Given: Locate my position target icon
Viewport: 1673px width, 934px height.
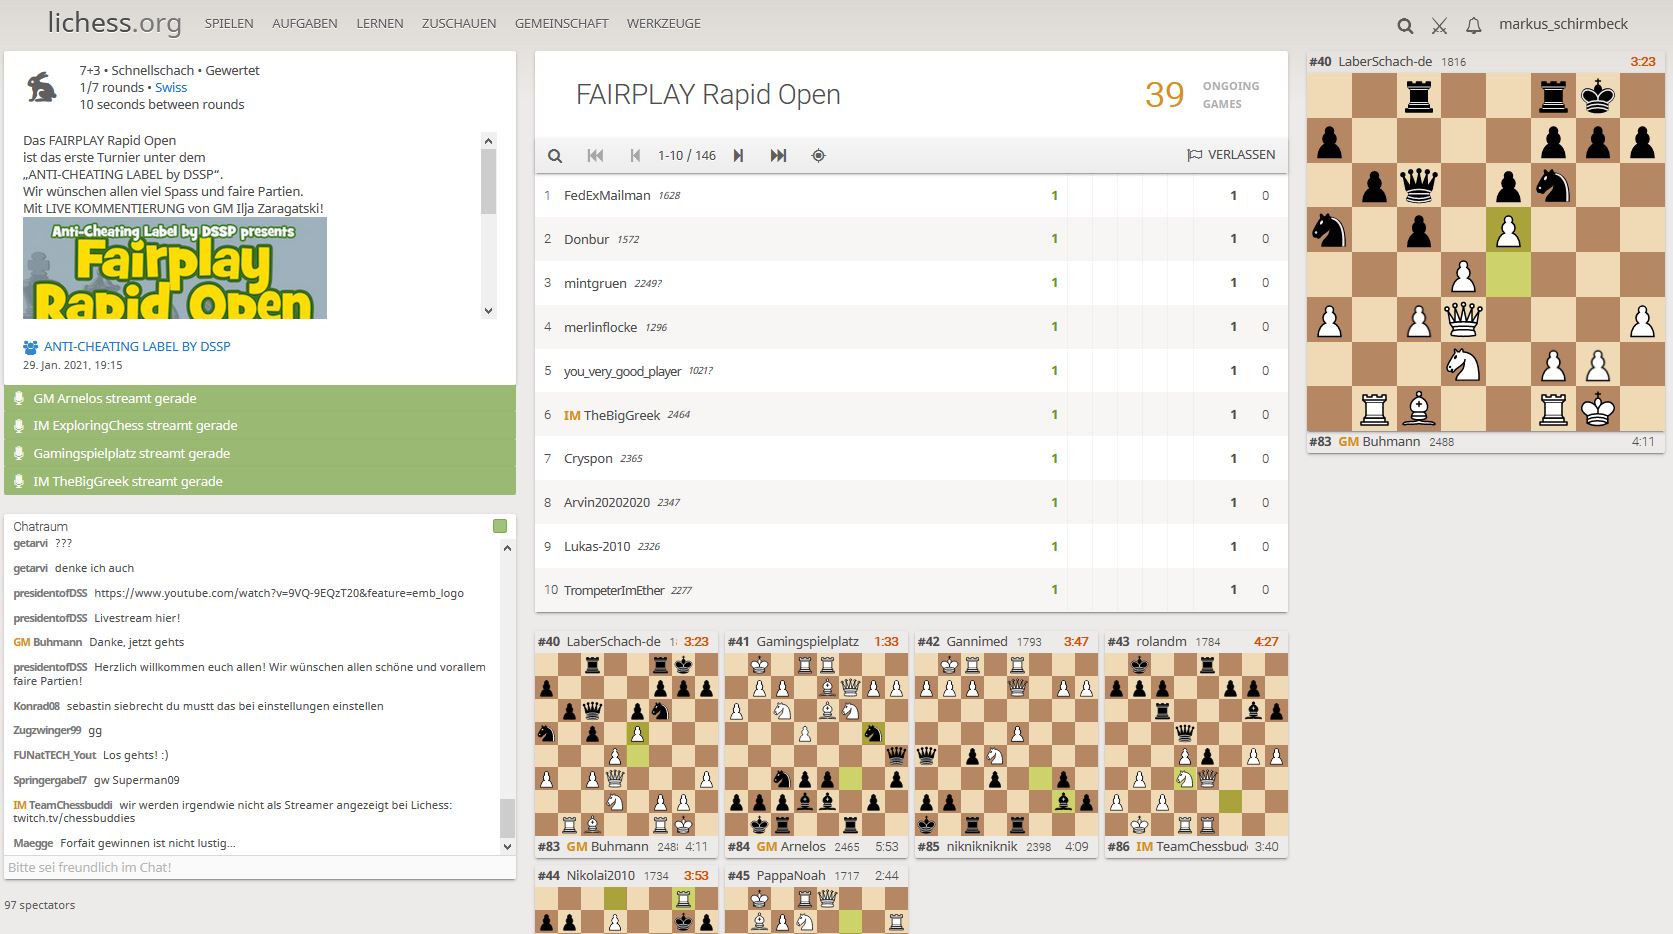Looking at the screenshot, I should coord(818,155).
